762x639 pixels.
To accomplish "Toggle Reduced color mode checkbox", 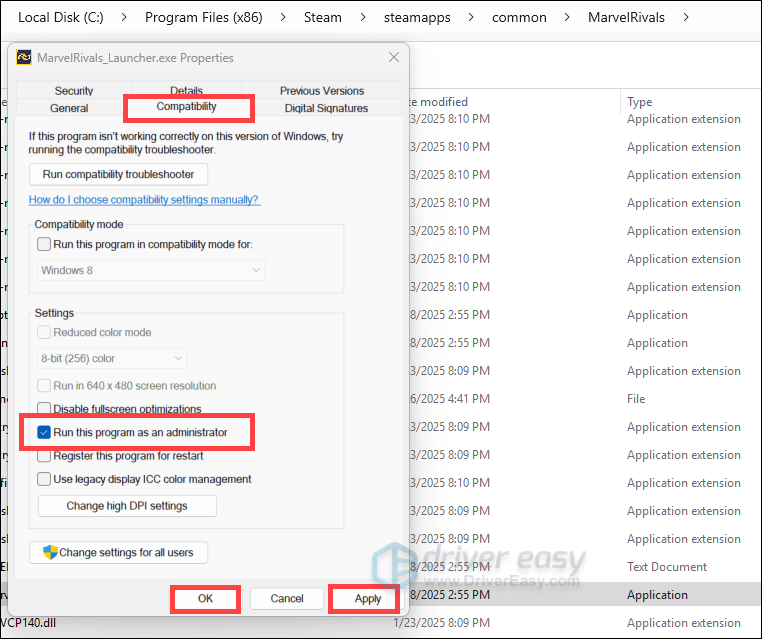I will (44, 332).
